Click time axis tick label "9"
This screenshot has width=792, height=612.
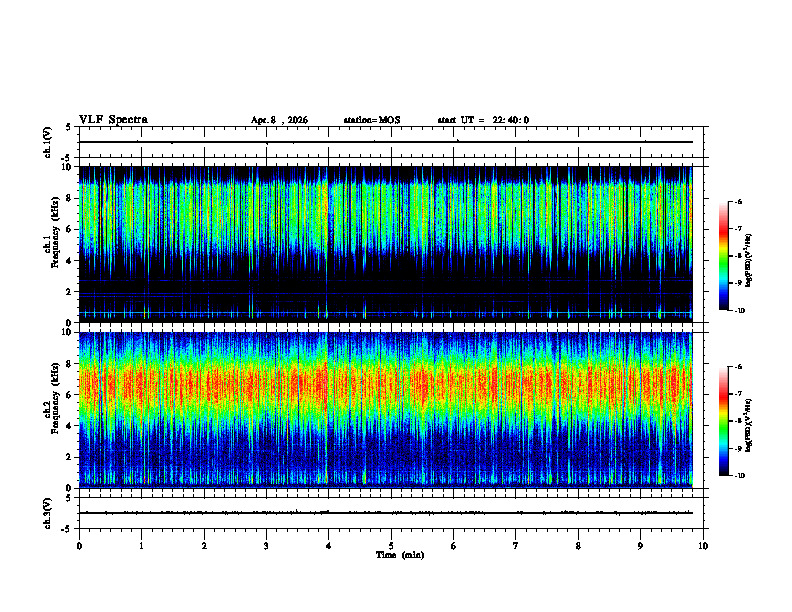click(640, 546)
